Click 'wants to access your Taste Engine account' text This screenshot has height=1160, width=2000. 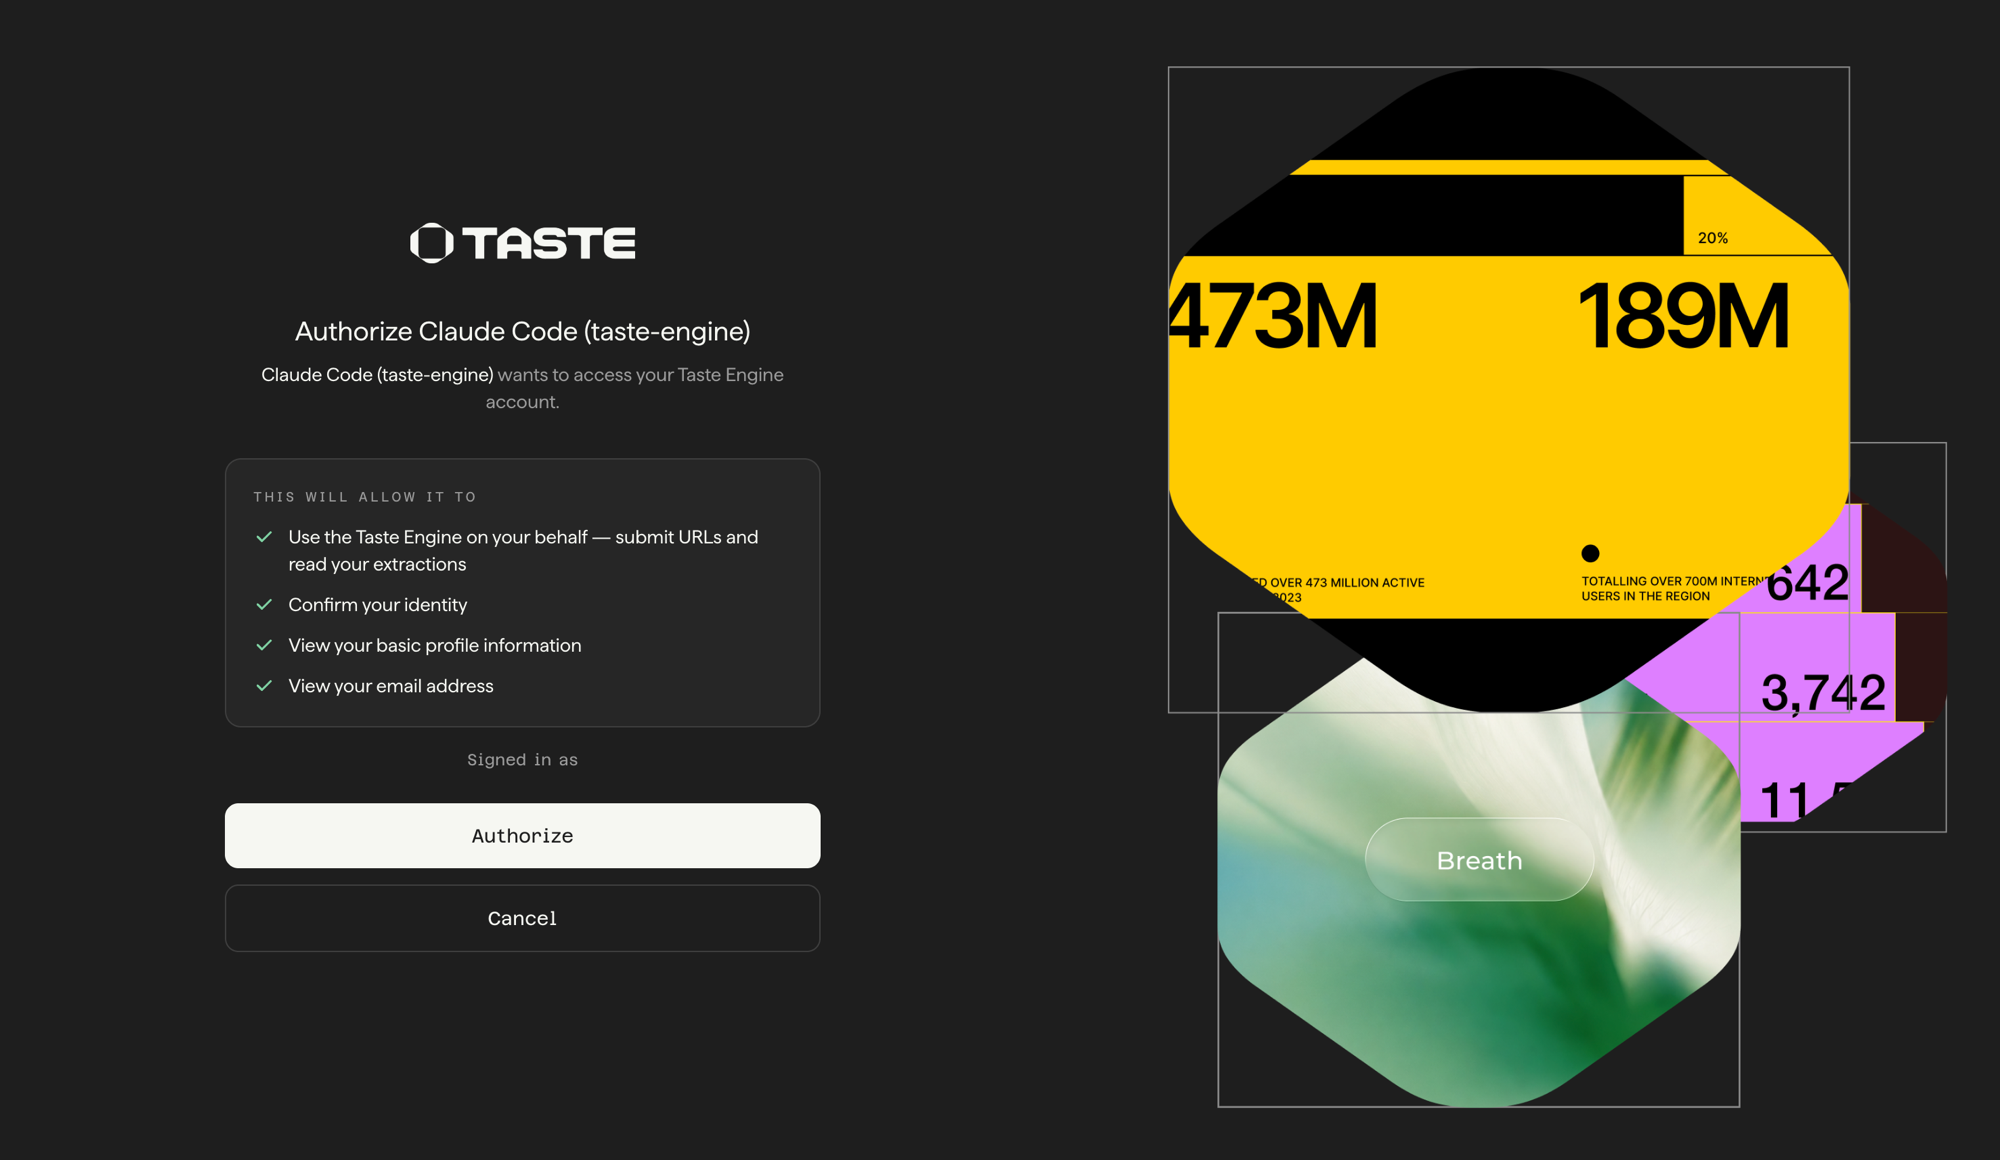[x=640, y=388]
